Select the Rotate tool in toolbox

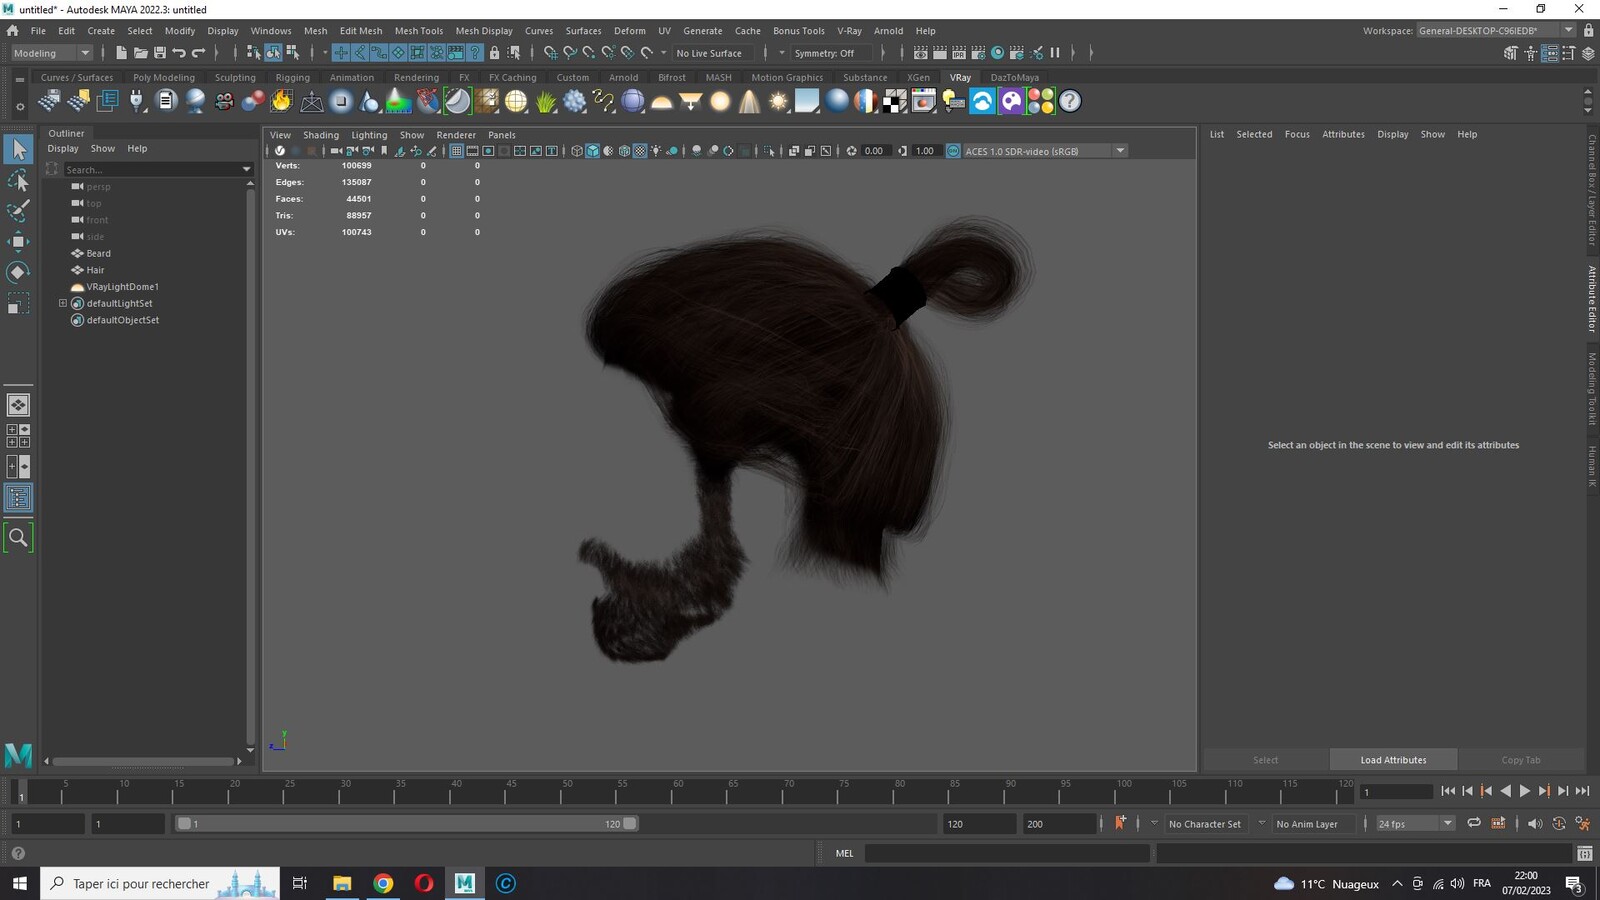click(18, 272)
